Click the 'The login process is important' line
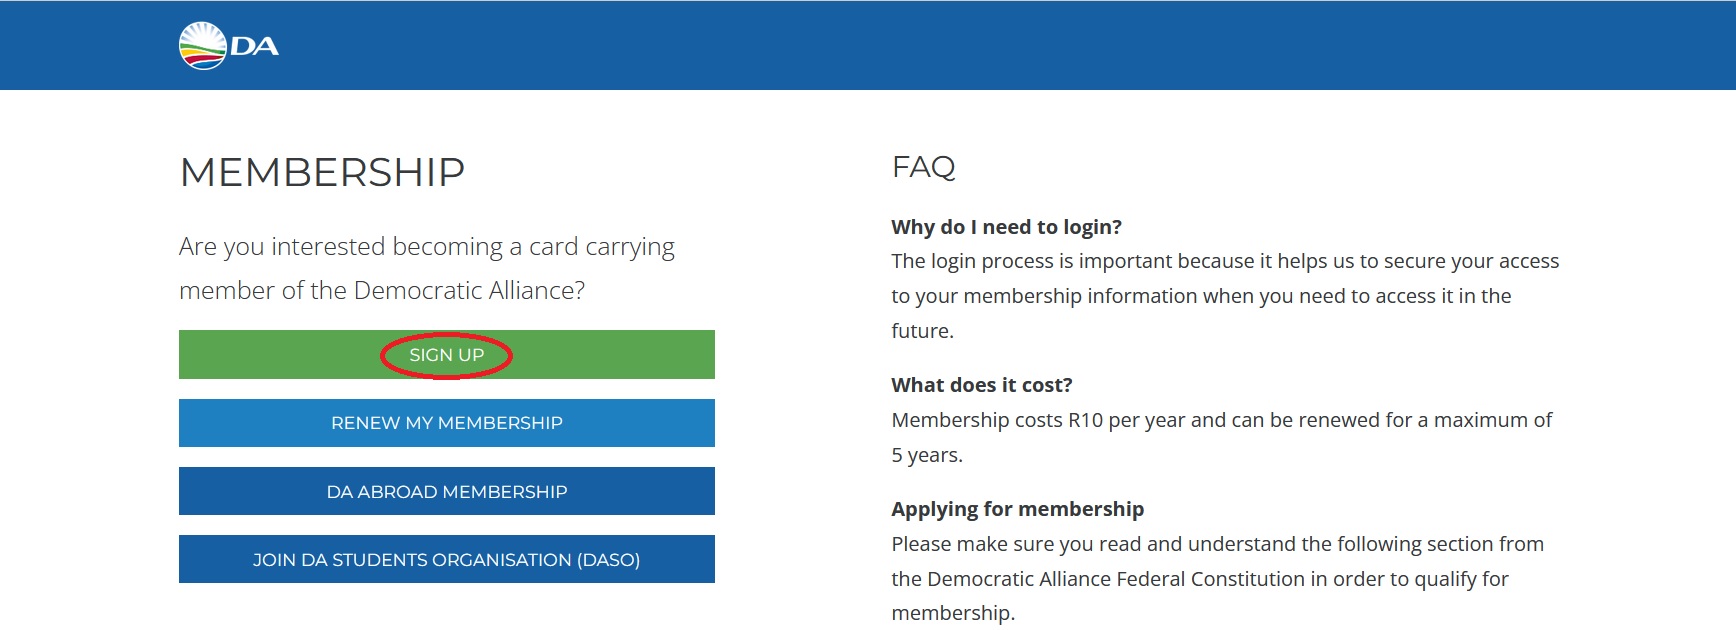 [x=1224, y=261]
